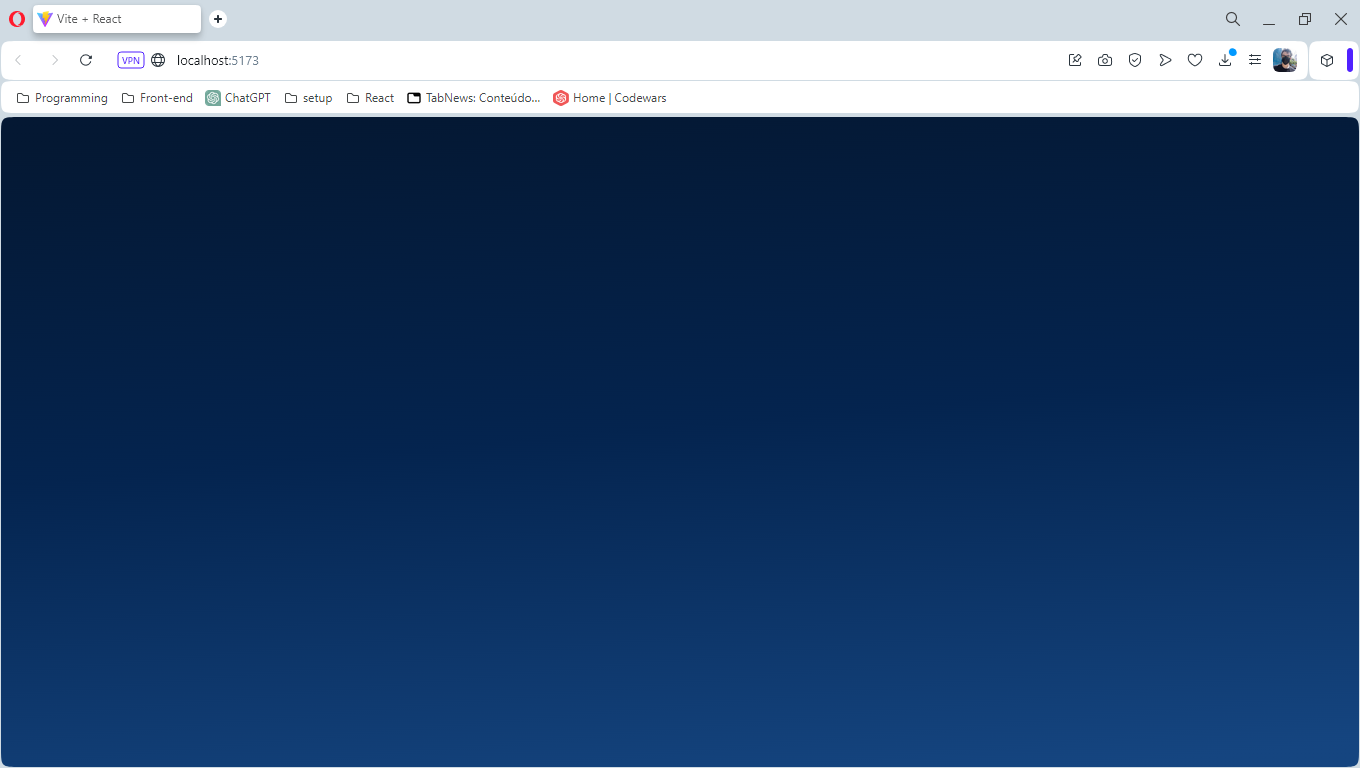Add page to bookmarks heart icon
Viewport: 1360px width, 768px height.
tap(1195, 60)
